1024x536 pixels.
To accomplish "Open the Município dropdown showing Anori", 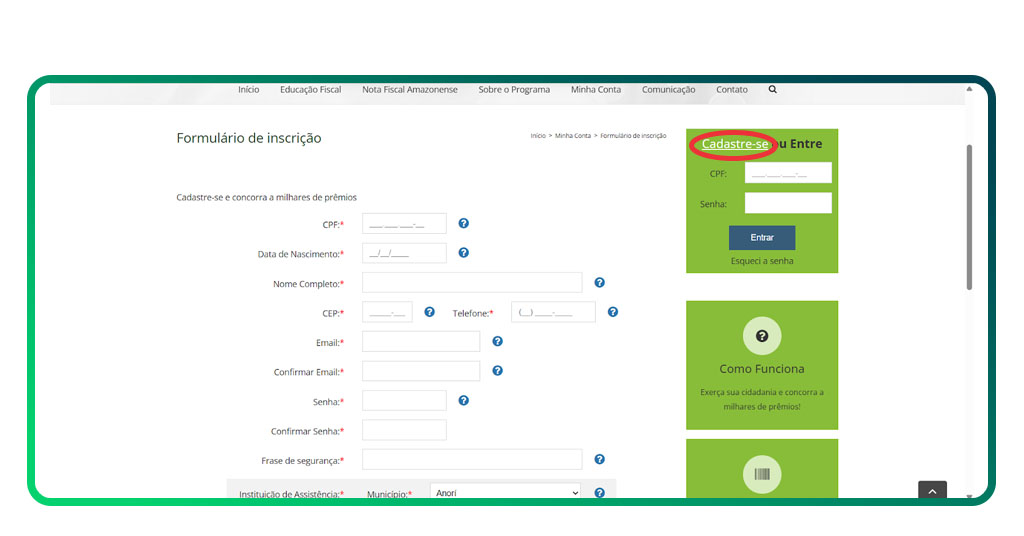I will click(x=505, y=493).
